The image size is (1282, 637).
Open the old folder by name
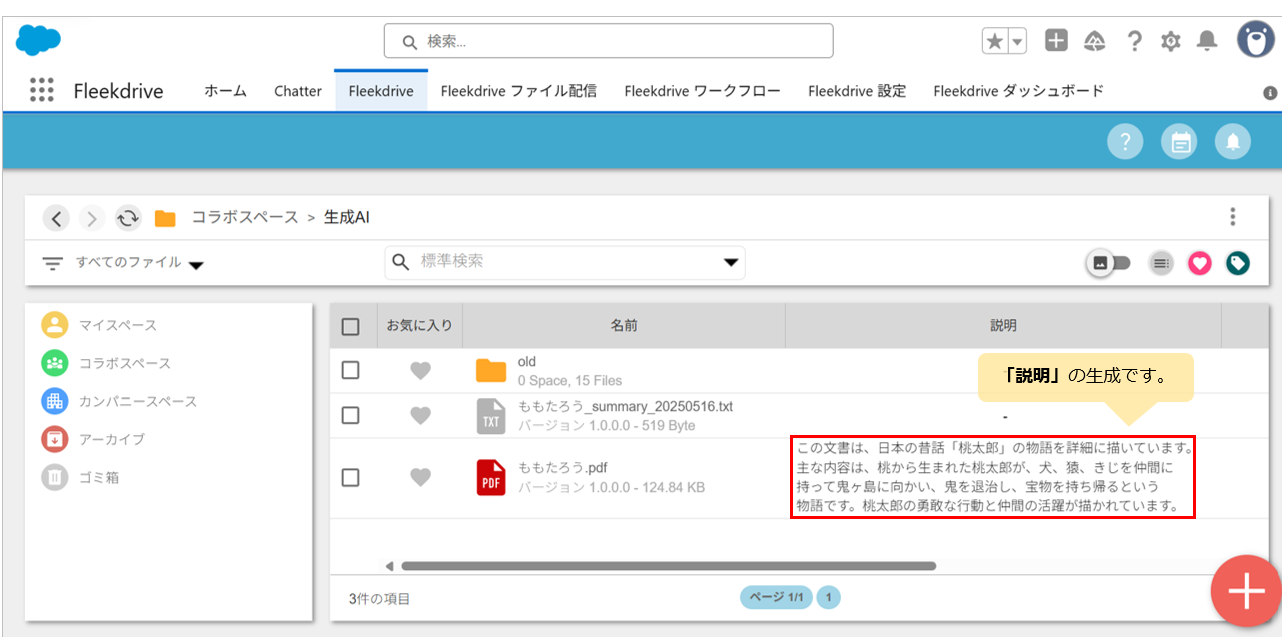527,361
